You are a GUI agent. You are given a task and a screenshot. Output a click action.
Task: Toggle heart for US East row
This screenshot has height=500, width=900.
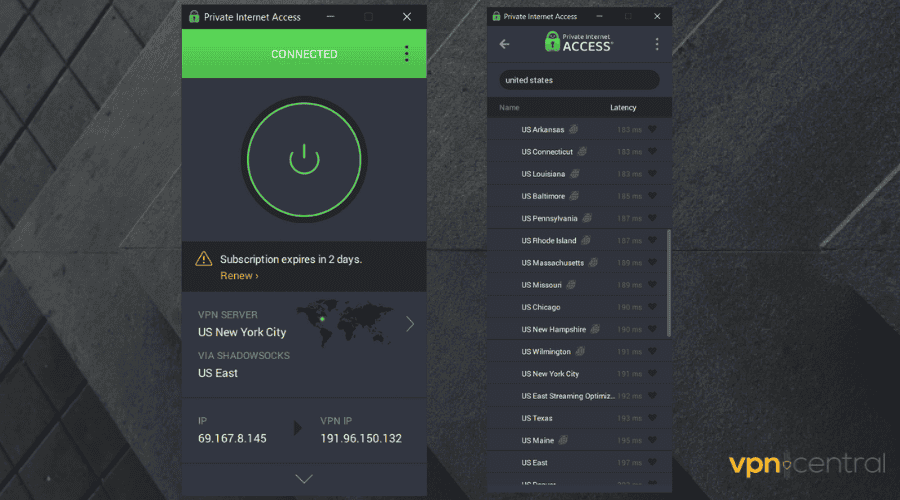(652, 462)
